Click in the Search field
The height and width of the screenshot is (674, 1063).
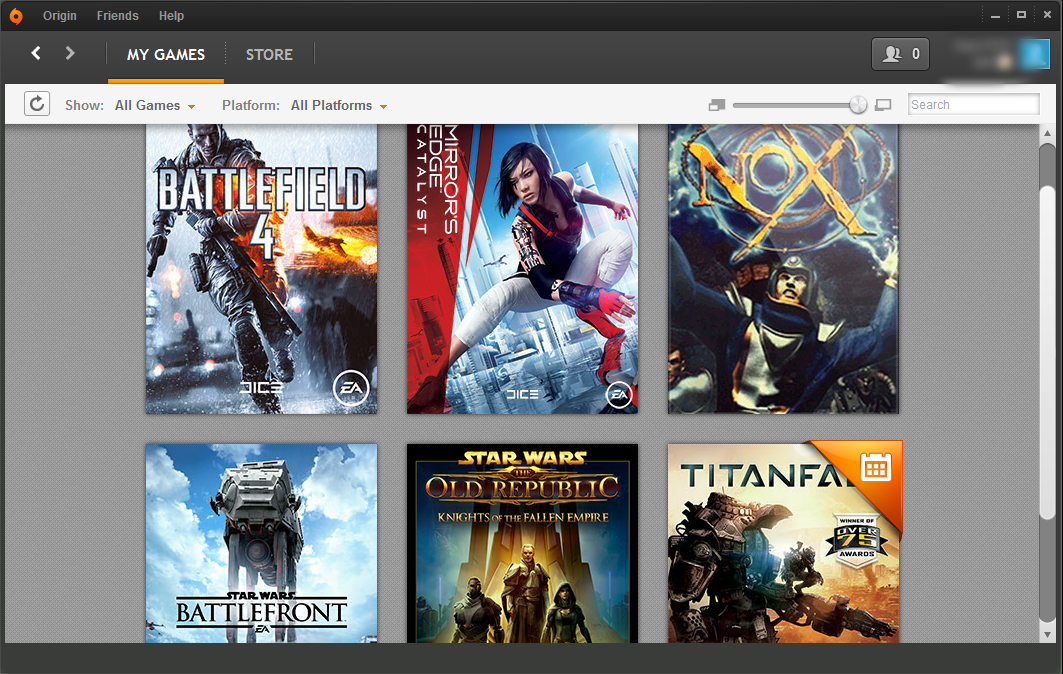(974, 104)
